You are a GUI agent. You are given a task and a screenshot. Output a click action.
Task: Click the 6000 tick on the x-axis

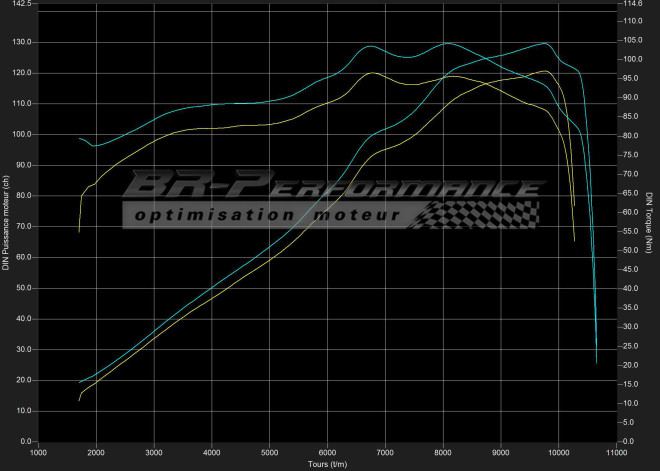[x=327, y=453]
